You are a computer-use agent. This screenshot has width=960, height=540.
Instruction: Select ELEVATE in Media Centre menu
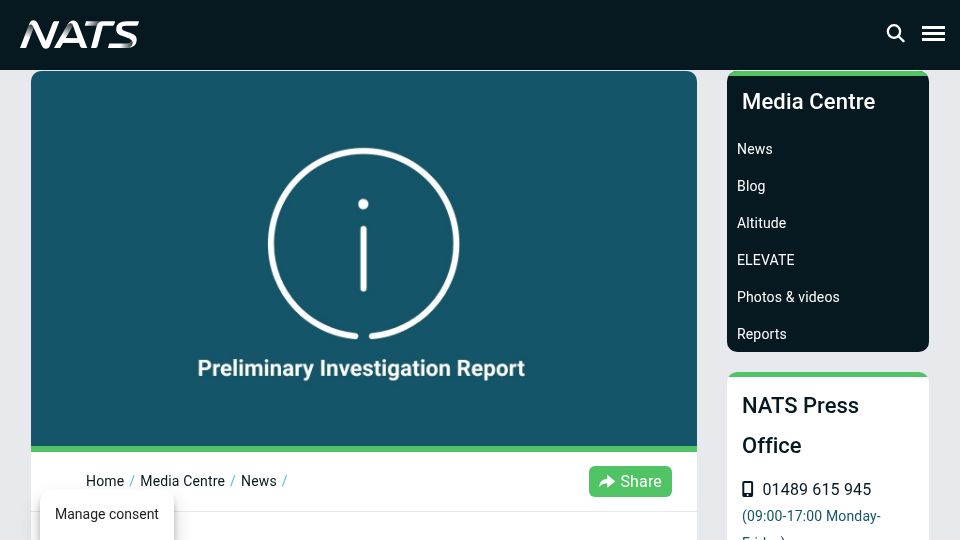click(765, 260)
